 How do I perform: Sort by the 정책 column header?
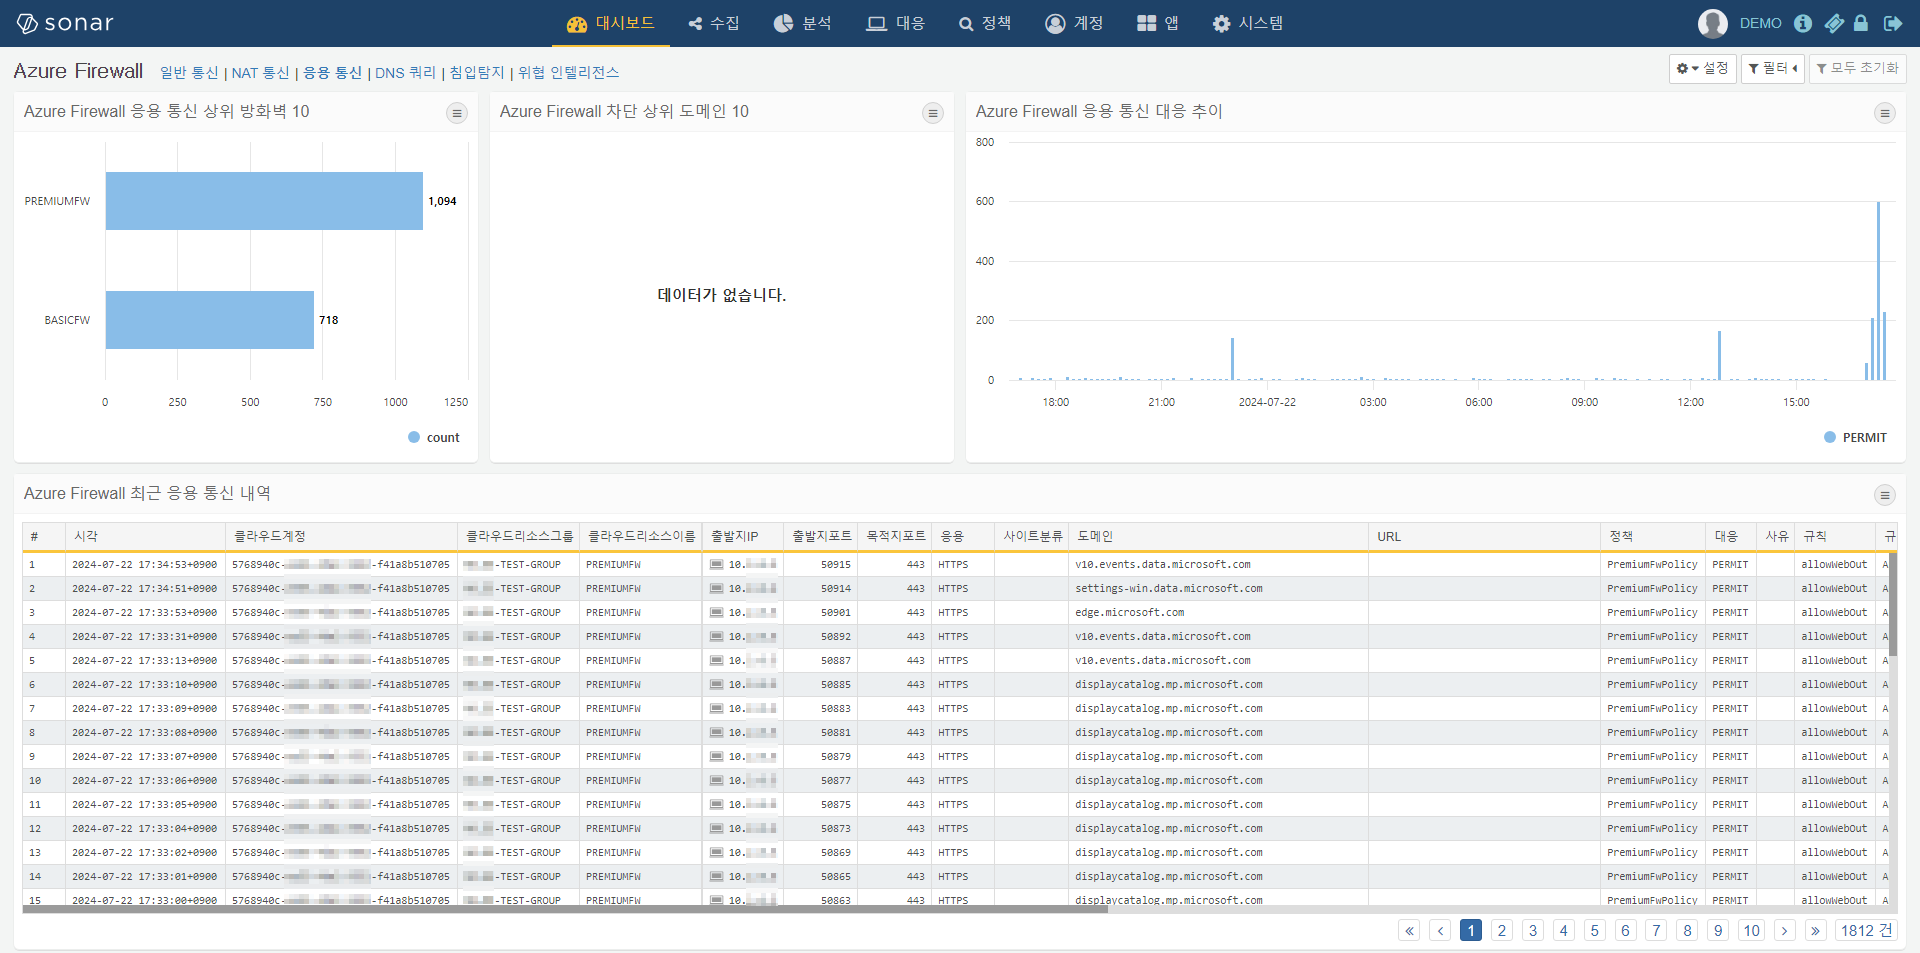click(x=1653, y=536)
